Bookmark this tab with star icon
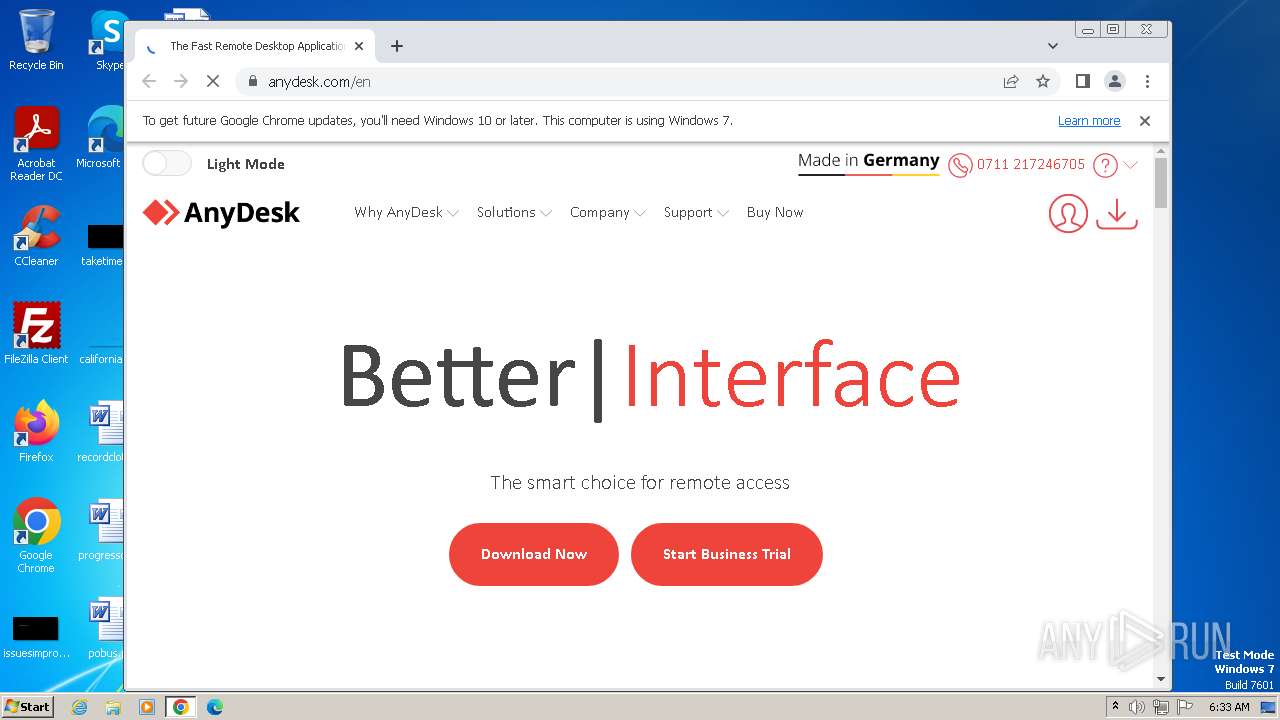This screenshot has height=720, width=1280. click(x=1043, y=81)
